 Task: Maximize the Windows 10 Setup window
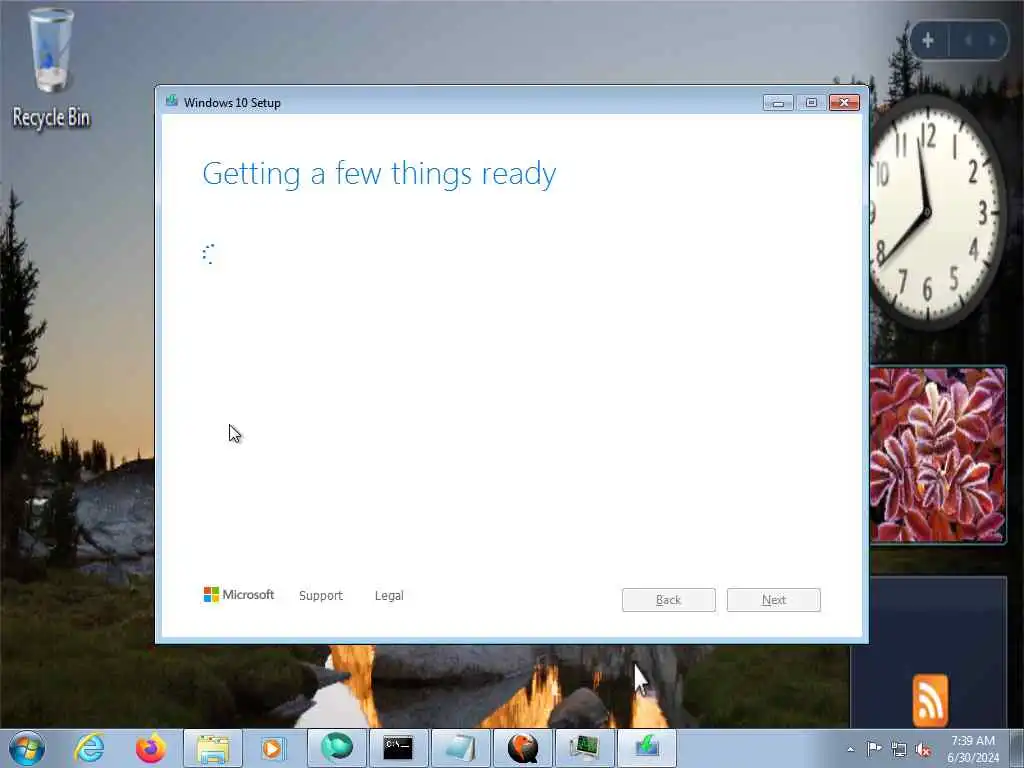tap(811, 103)
